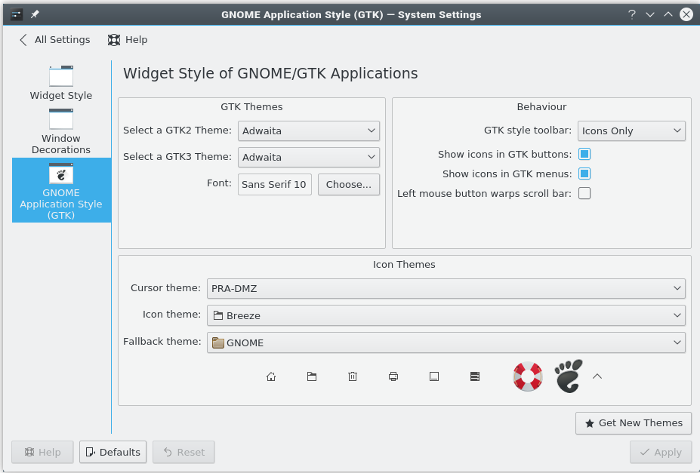Screen dimensions: 700x473
Task: Enable Left mouse button warps scroll bar
Action: [584, 193]
